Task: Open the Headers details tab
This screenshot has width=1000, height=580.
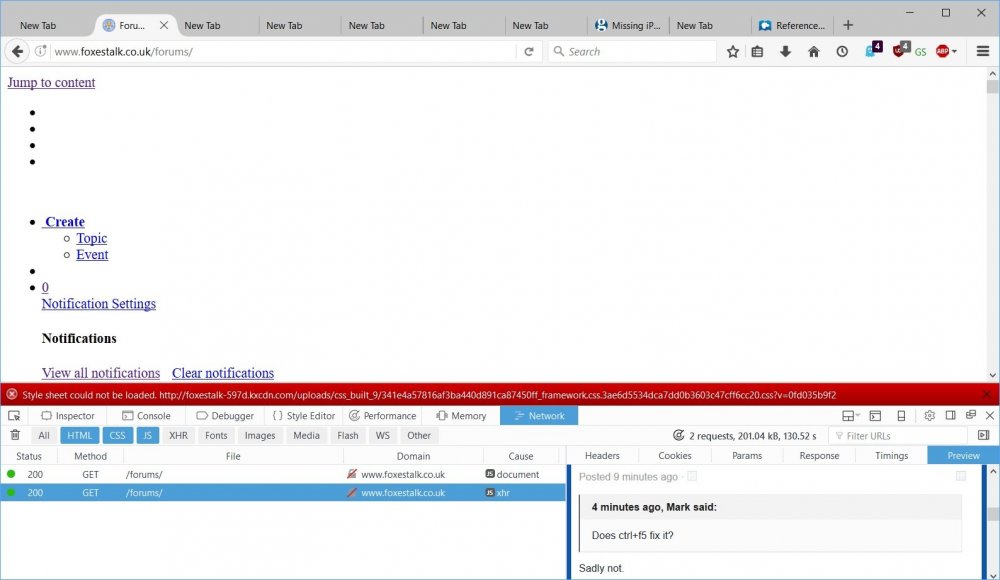Action: tap(602, 456)
